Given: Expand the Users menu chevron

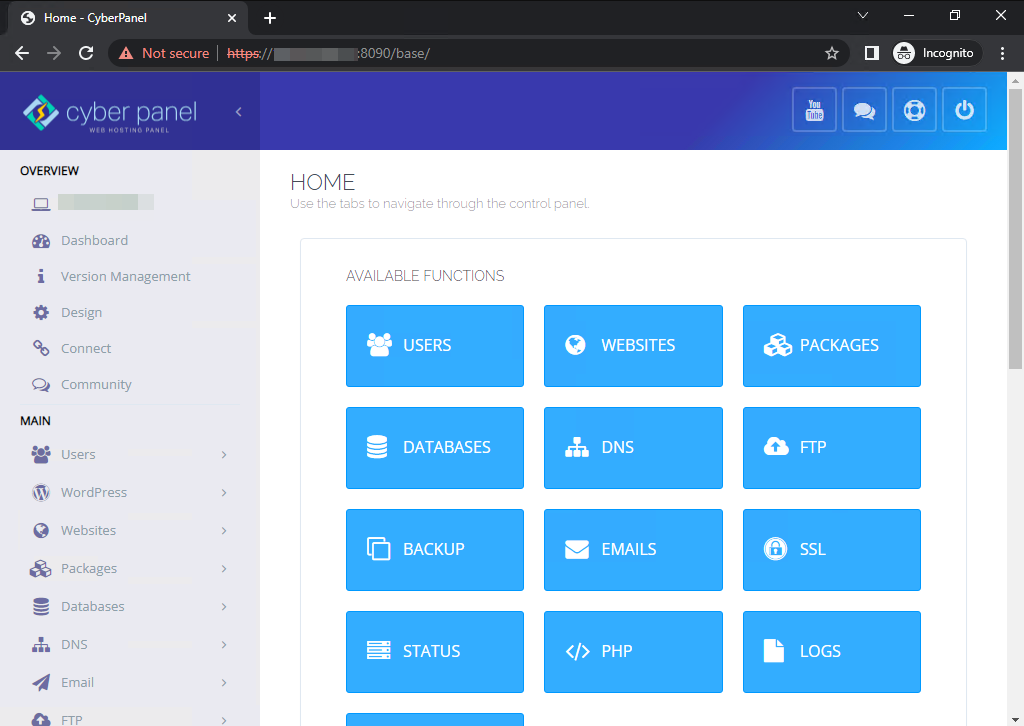Looking at the screenshot, I should pyautogui.click(x=224, y=454).
